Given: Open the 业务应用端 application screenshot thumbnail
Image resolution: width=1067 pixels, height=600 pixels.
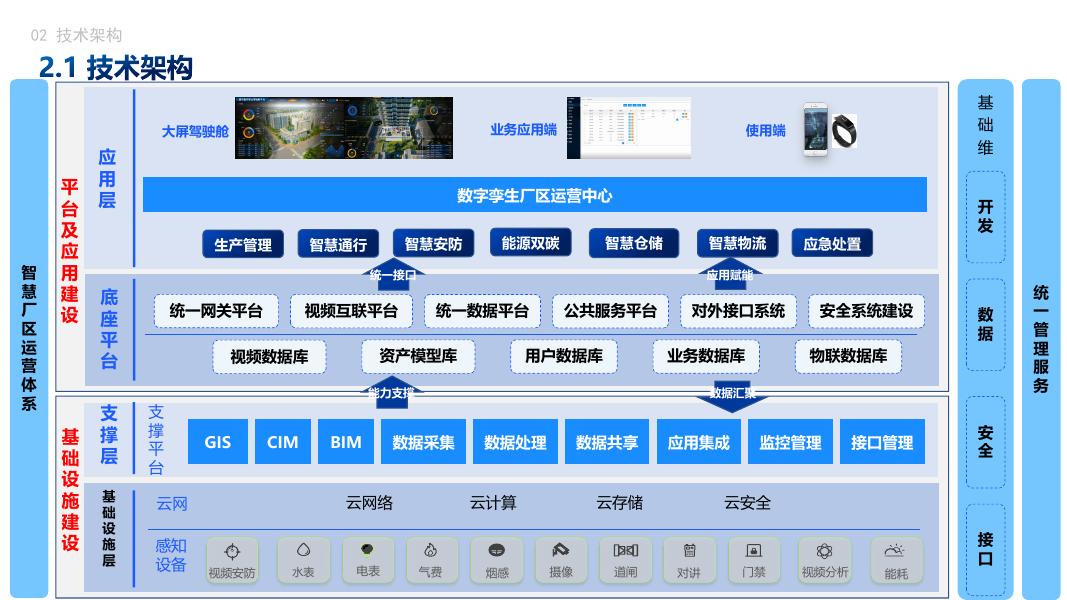Looking at the screenshot, I should pyautogui.click(x=629, y=128).
